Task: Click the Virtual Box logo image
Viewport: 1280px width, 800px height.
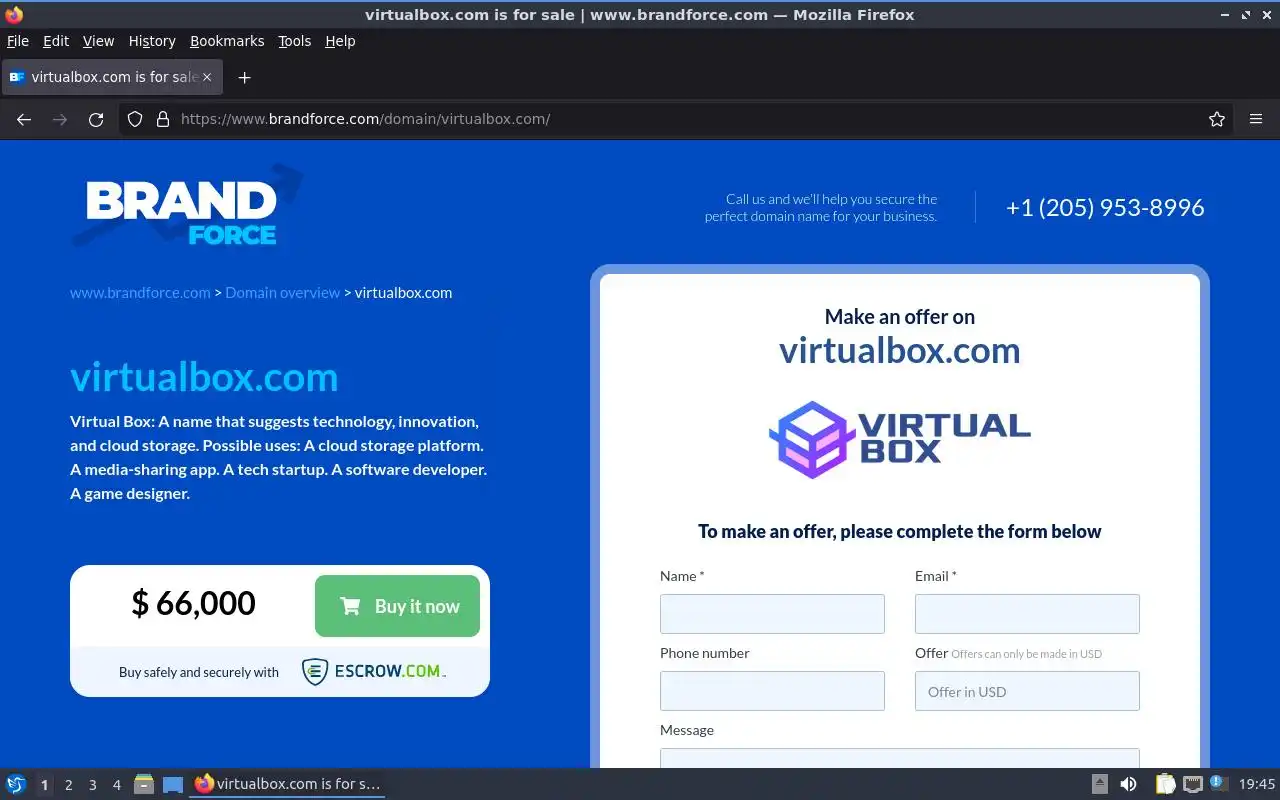Action: [x=899, y=440]
